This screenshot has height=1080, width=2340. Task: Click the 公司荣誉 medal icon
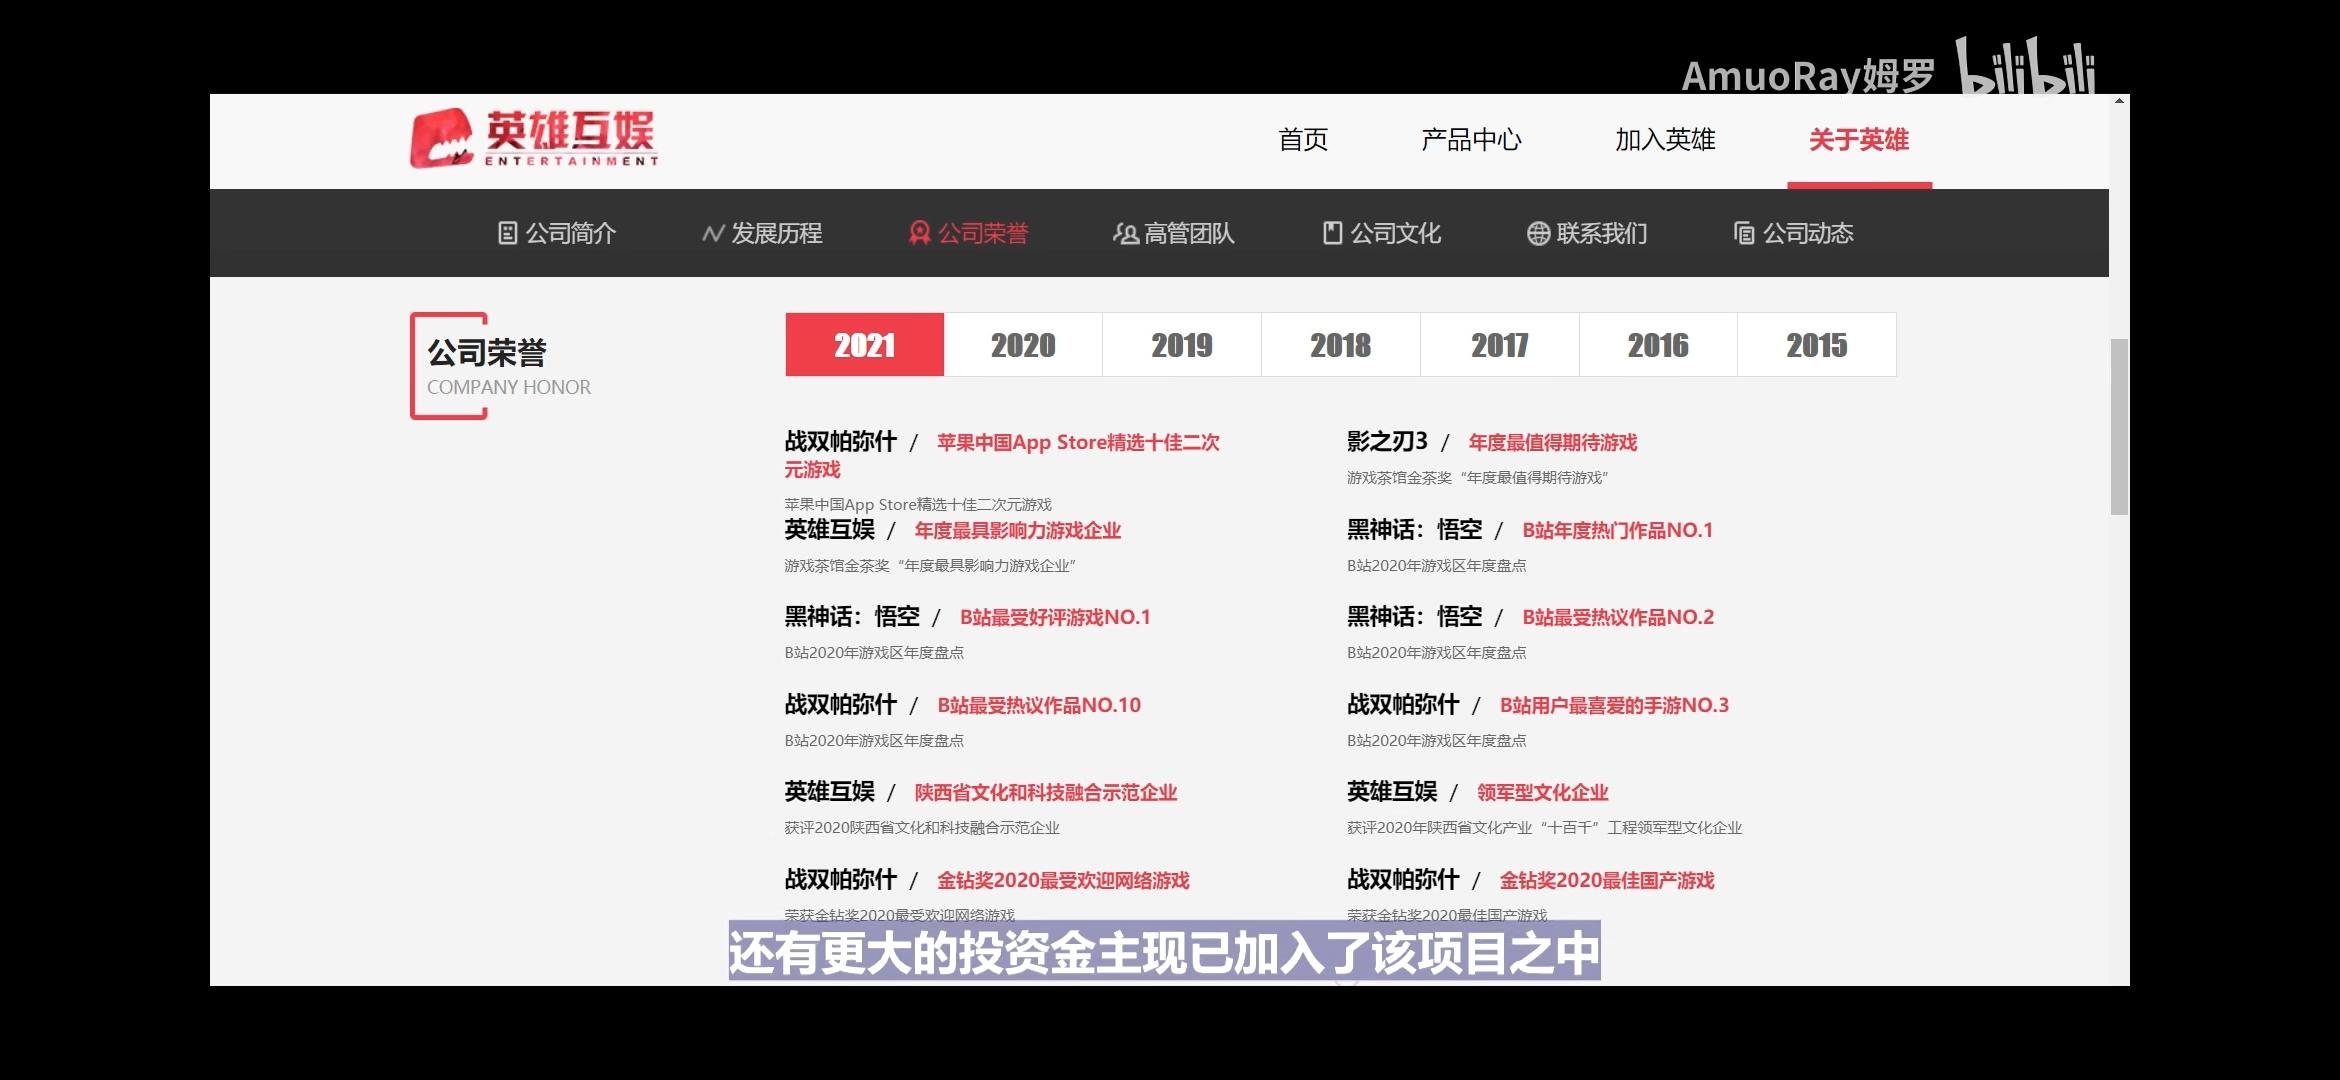919,233
